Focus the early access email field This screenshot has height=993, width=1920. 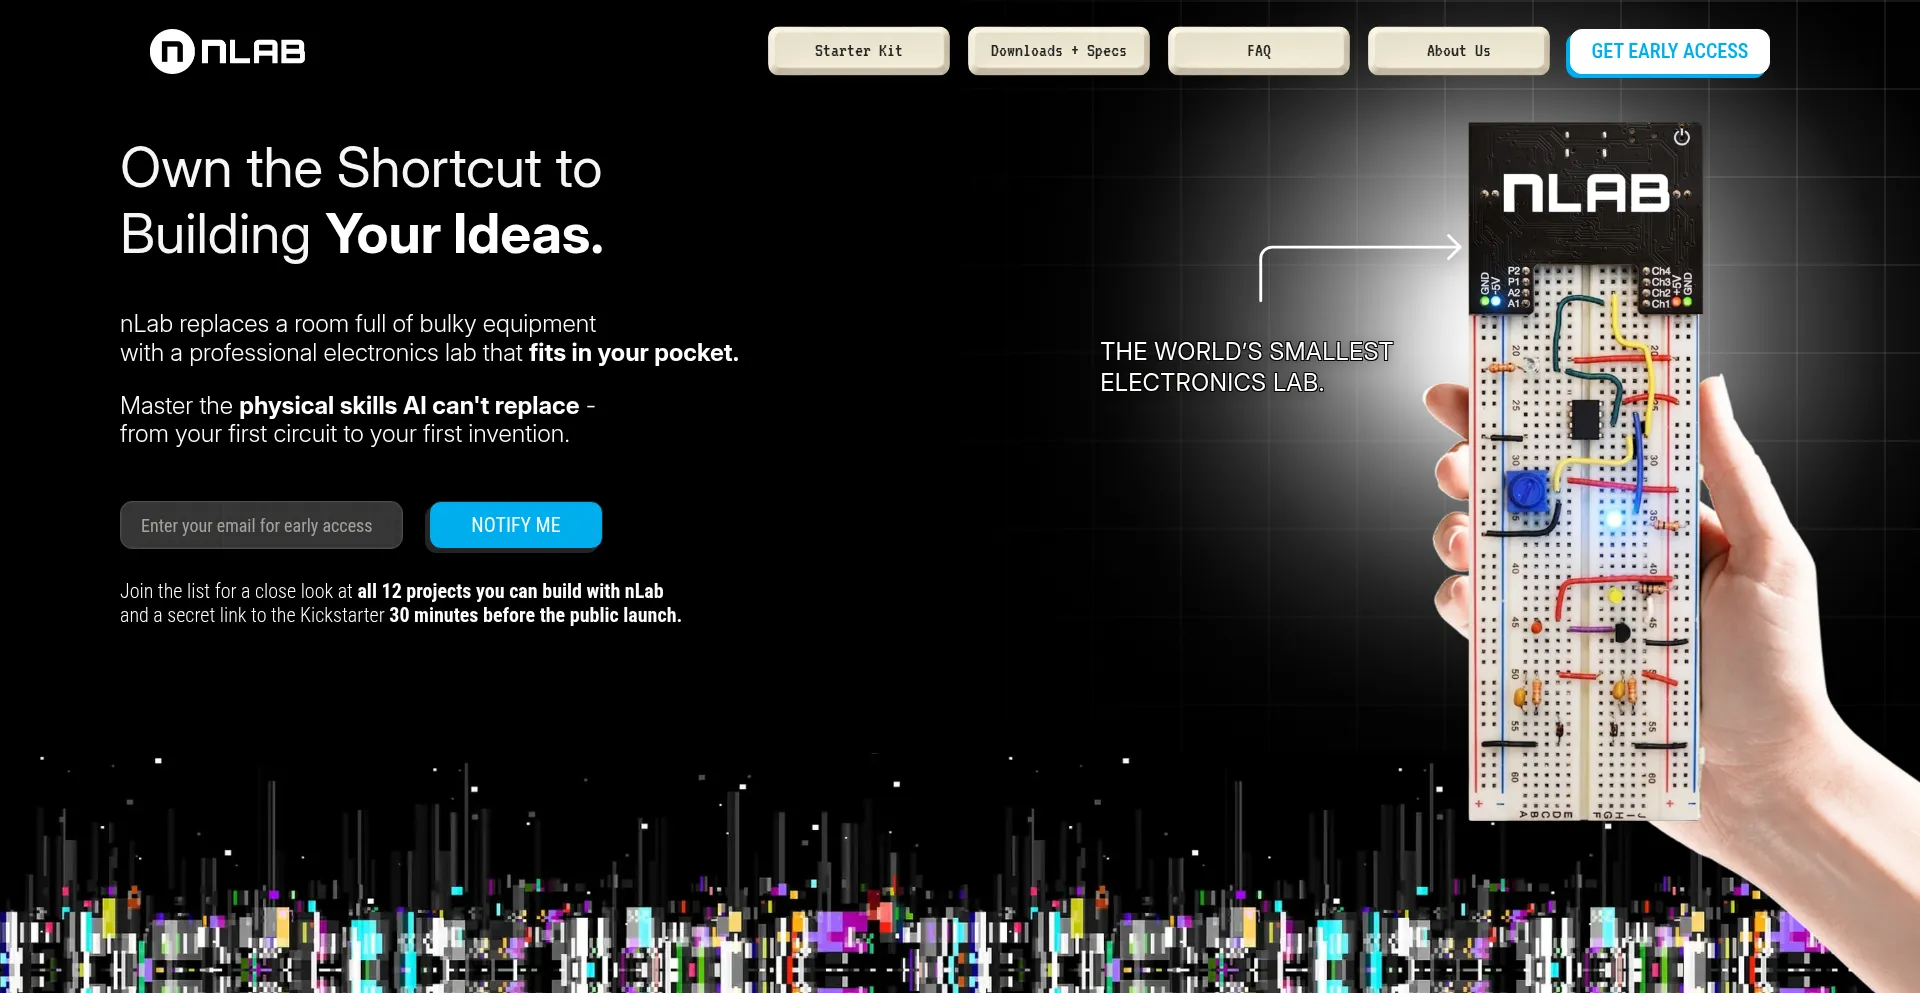[x=261, y=525]
